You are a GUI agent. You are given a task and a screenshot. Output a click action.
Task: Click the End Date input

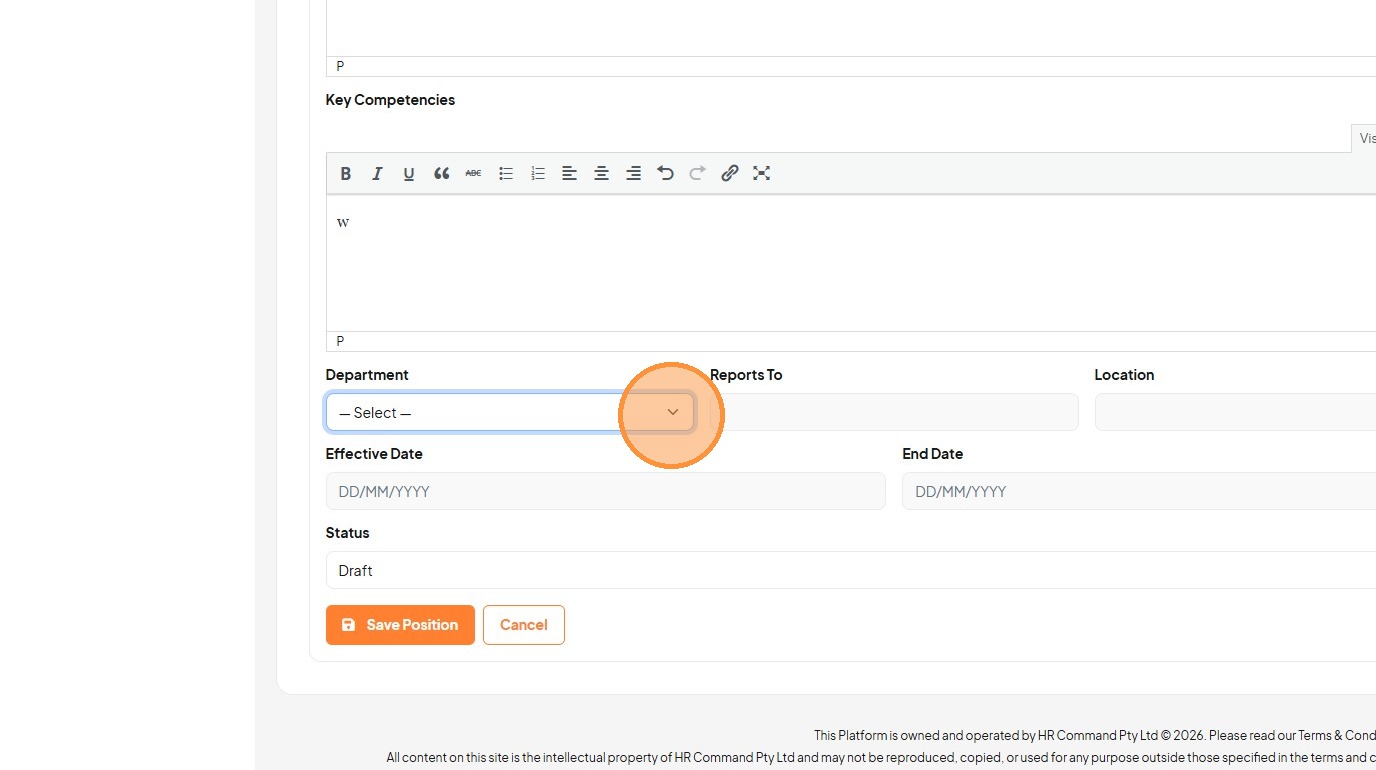pos(1139,491)
